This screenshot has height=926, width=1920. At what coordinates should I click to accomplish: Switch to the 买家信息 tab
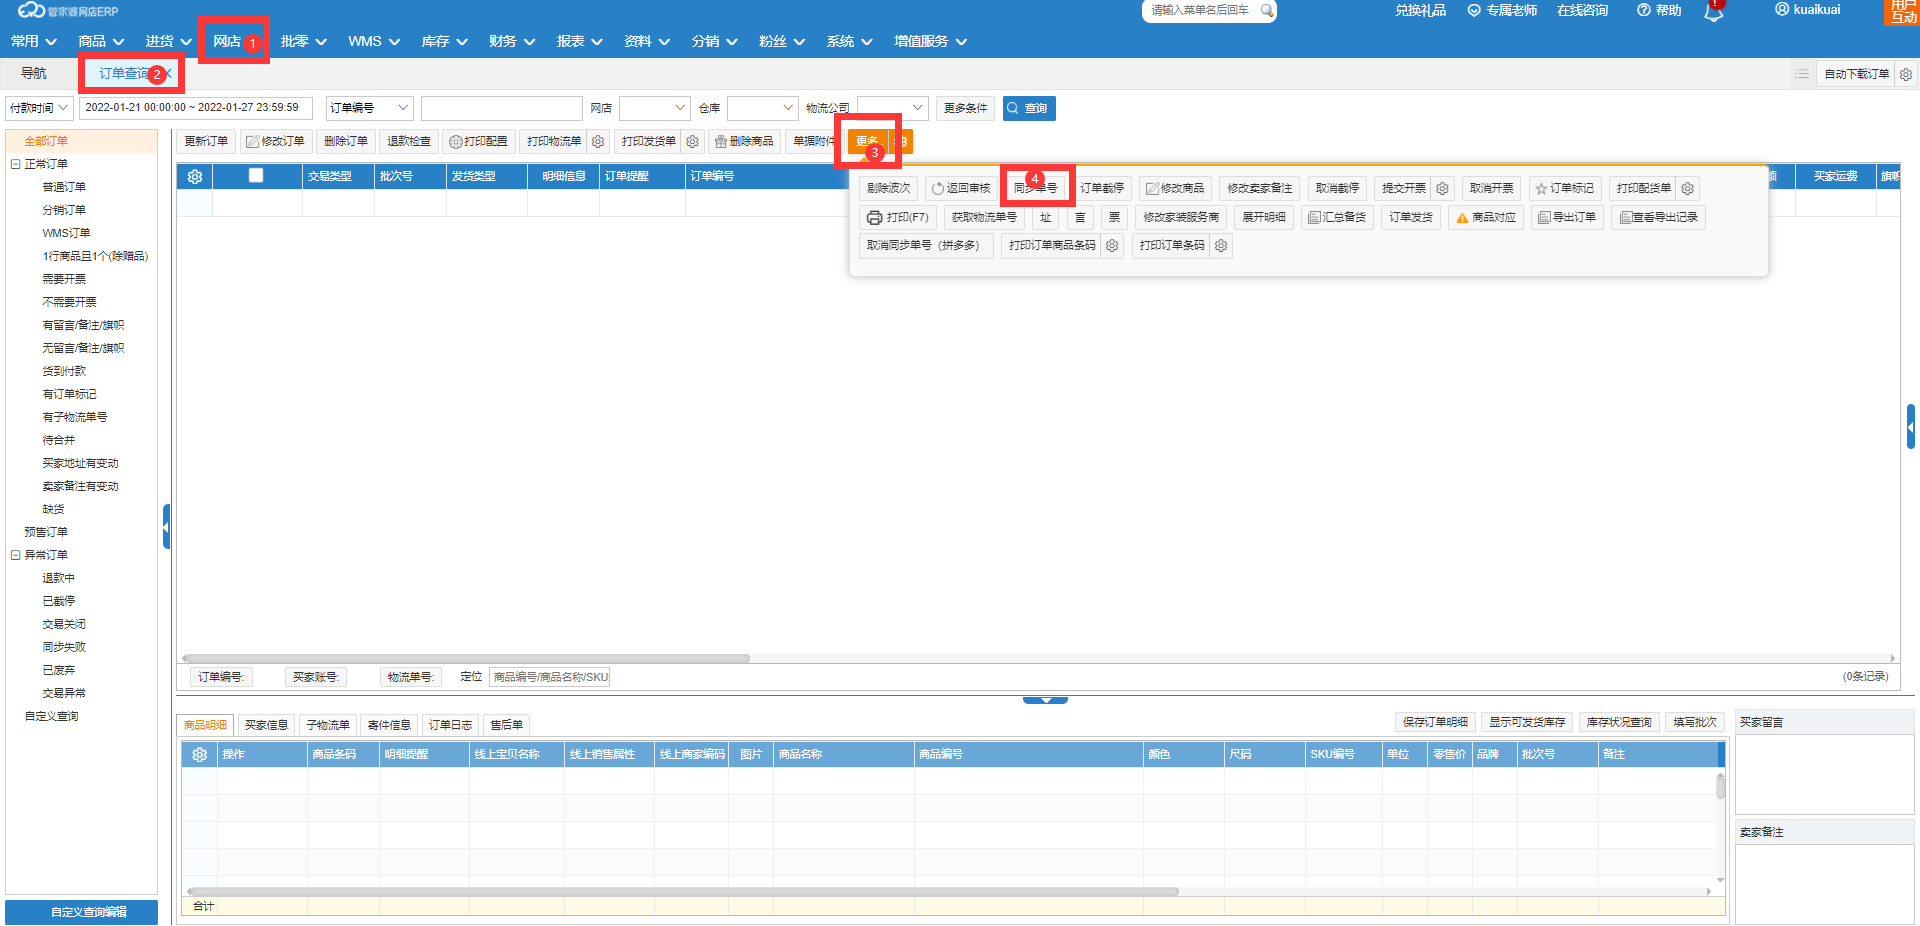[266, 725]
